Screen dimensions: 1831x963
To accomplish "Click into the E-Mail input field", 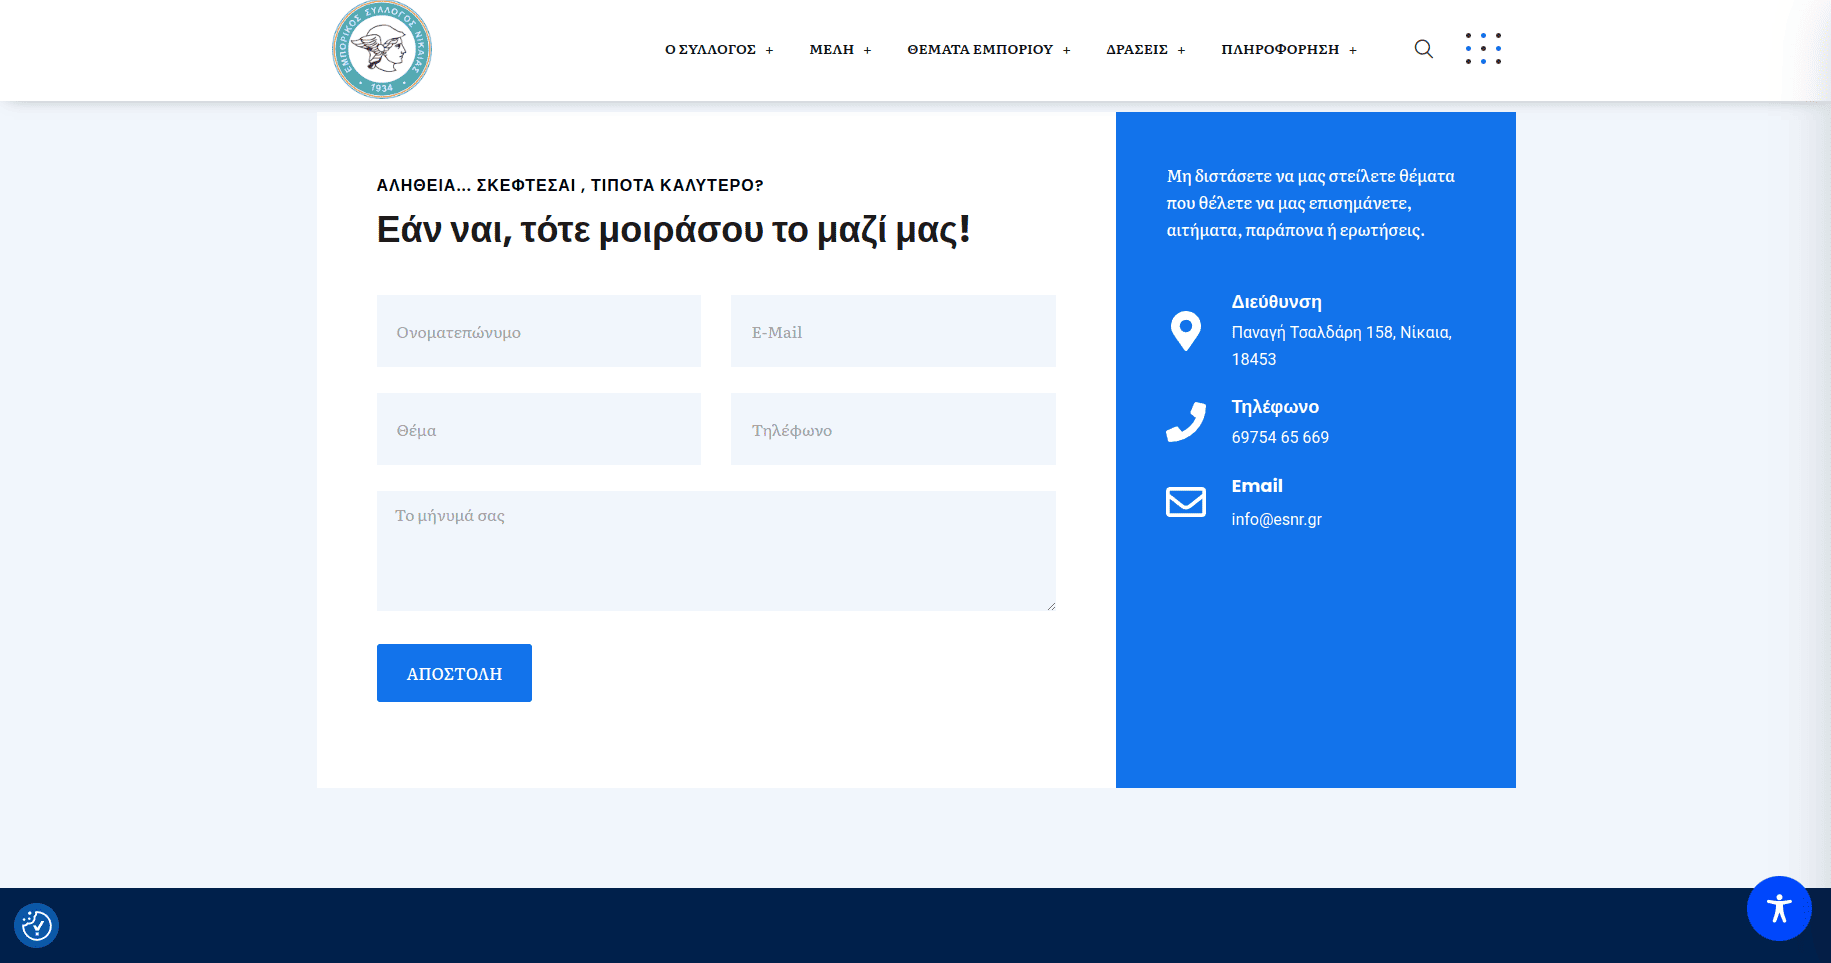I will pyautogui.click(x=892, y=331).
